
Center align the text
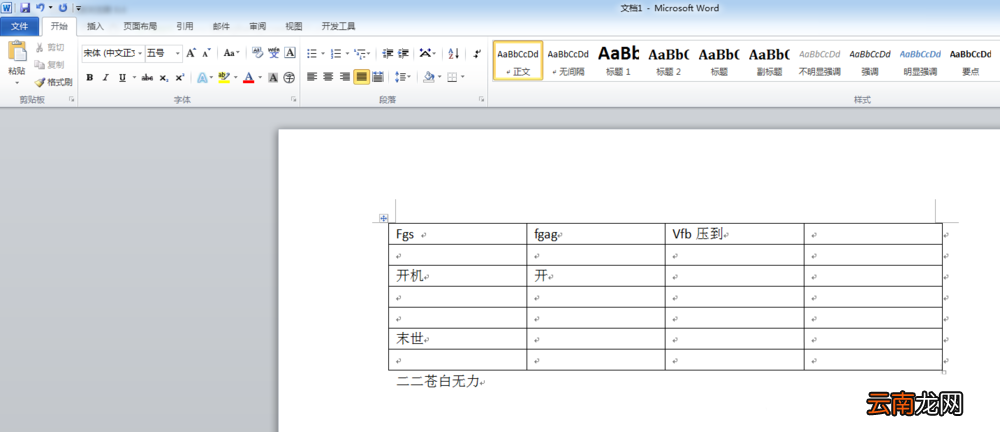pos(328,77)
